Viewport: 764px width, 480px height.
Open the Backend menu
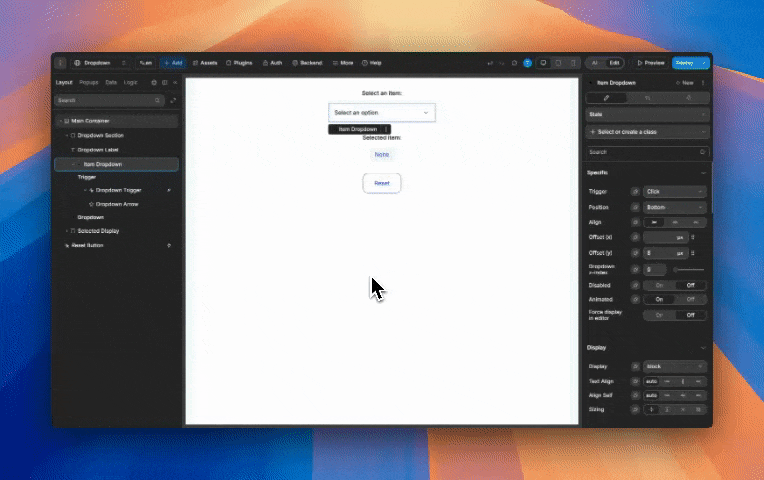307,63
